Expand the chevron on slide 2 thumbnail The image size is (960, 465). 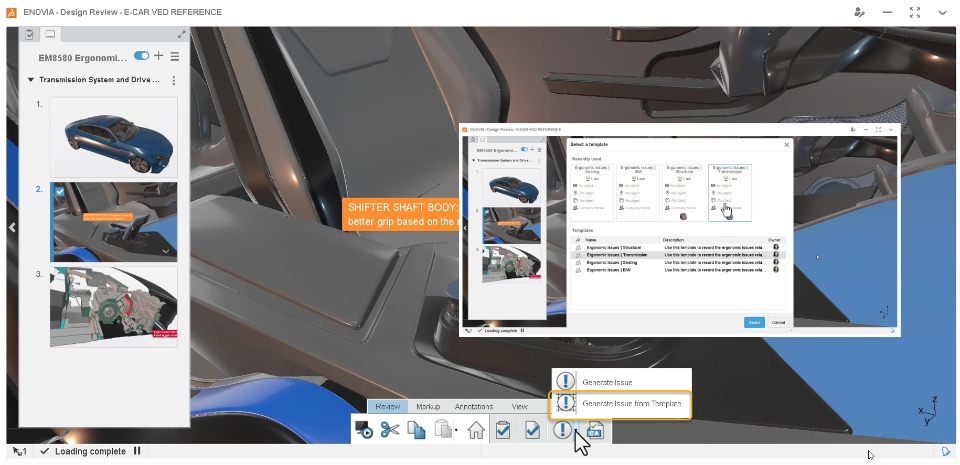point(166,251)
